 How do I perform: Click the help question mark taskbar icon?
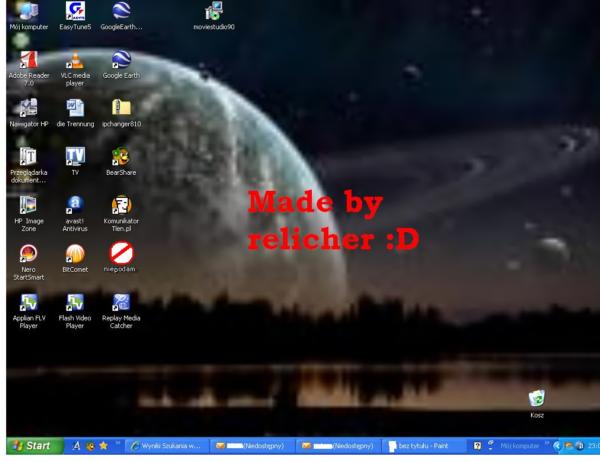click(x=477, y=446)
